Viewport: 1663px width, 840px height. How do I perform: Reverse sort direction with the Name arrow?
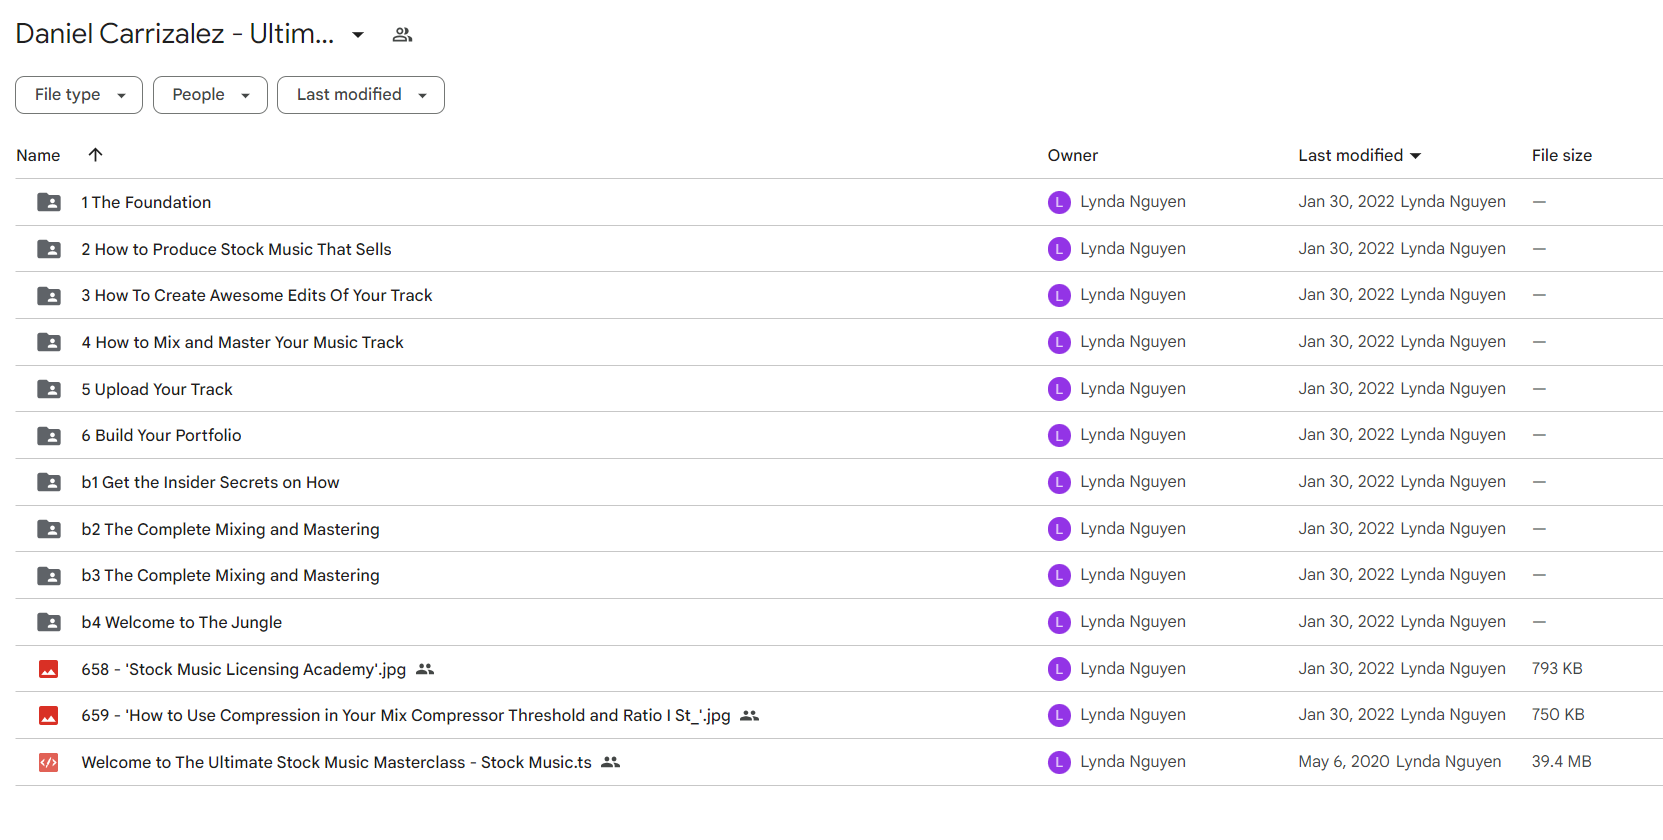tap(95, 155)
